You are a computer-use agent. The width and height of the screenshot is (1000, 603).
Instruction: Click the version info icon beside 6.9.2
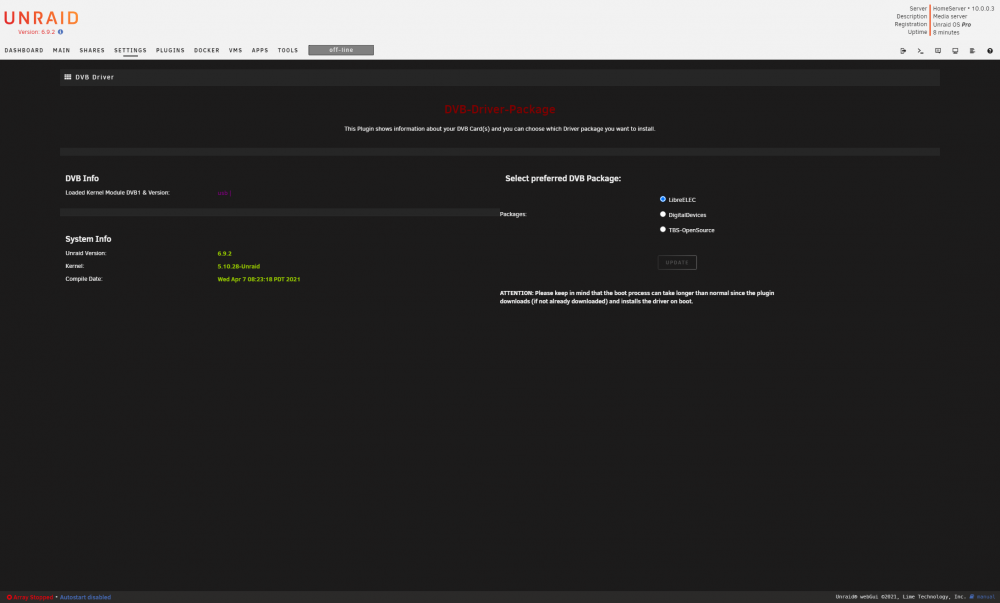click(x=61, y=32)
